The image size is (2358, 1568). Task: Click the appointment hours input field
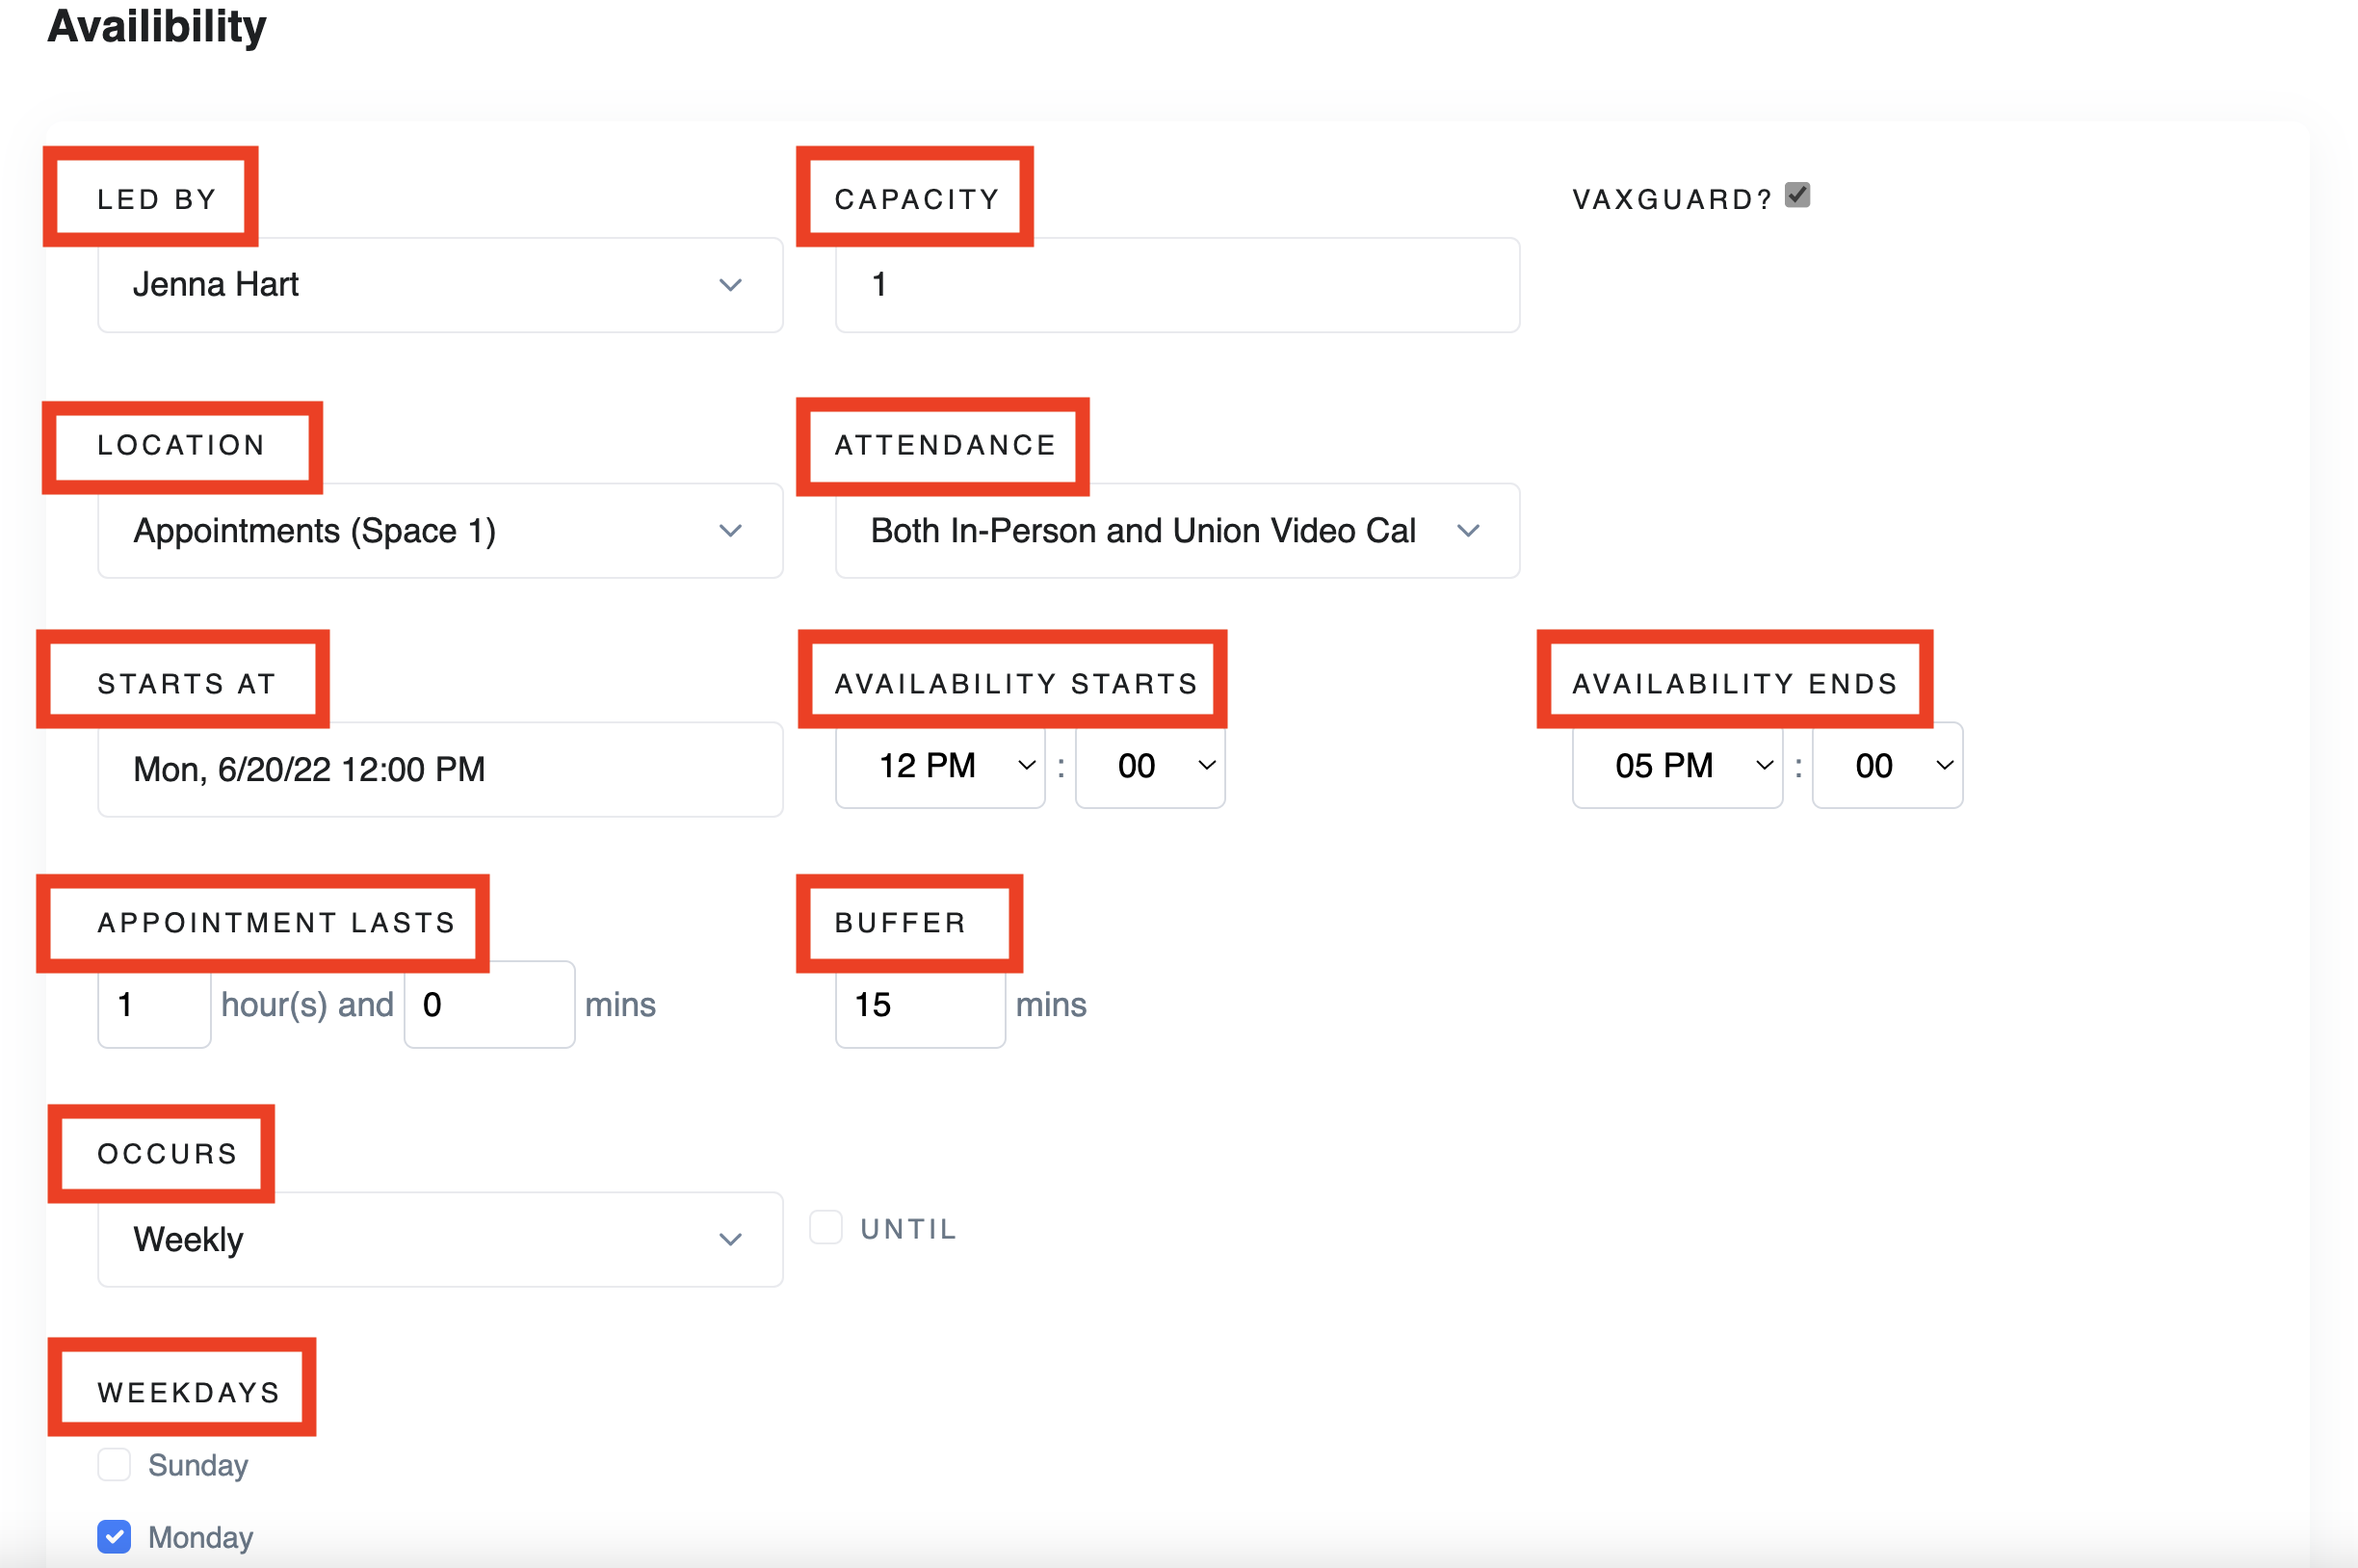(154, 1005)
